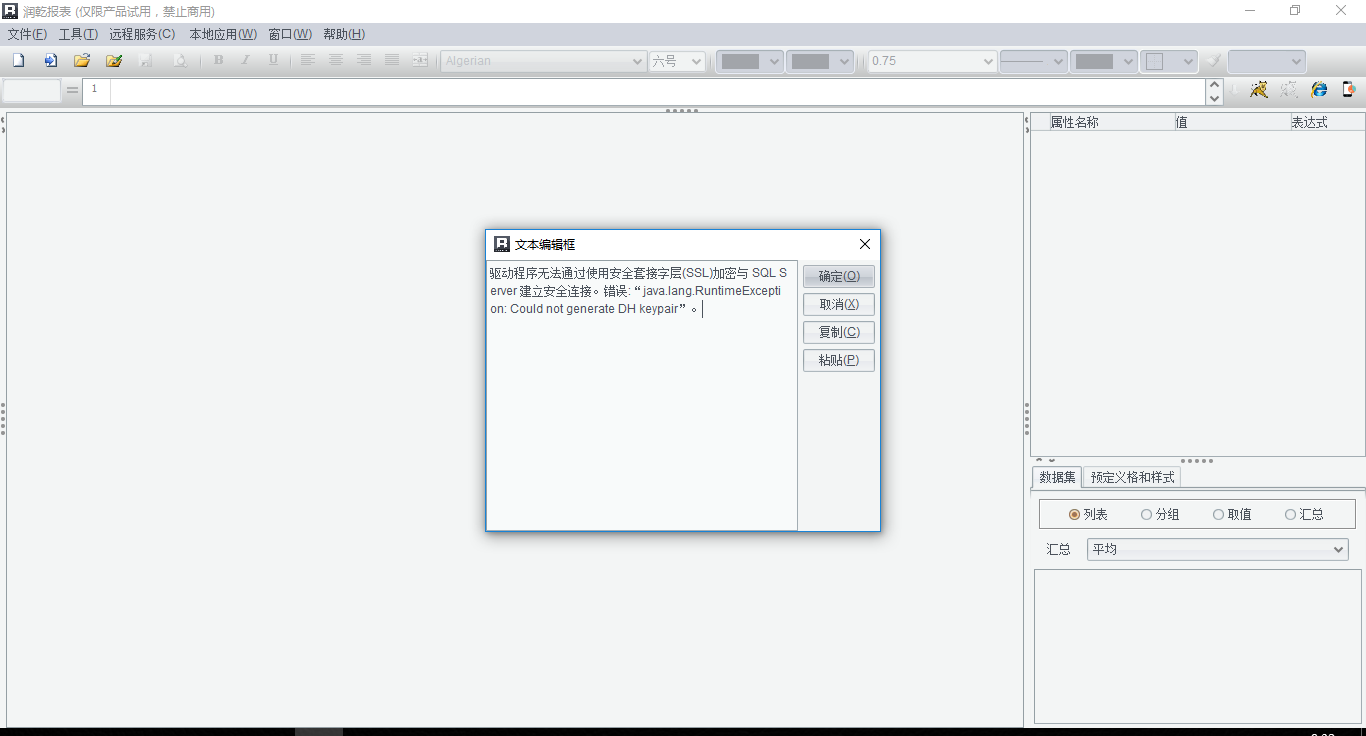Click the import icon with the blue arrow

[x=50, y=61]
